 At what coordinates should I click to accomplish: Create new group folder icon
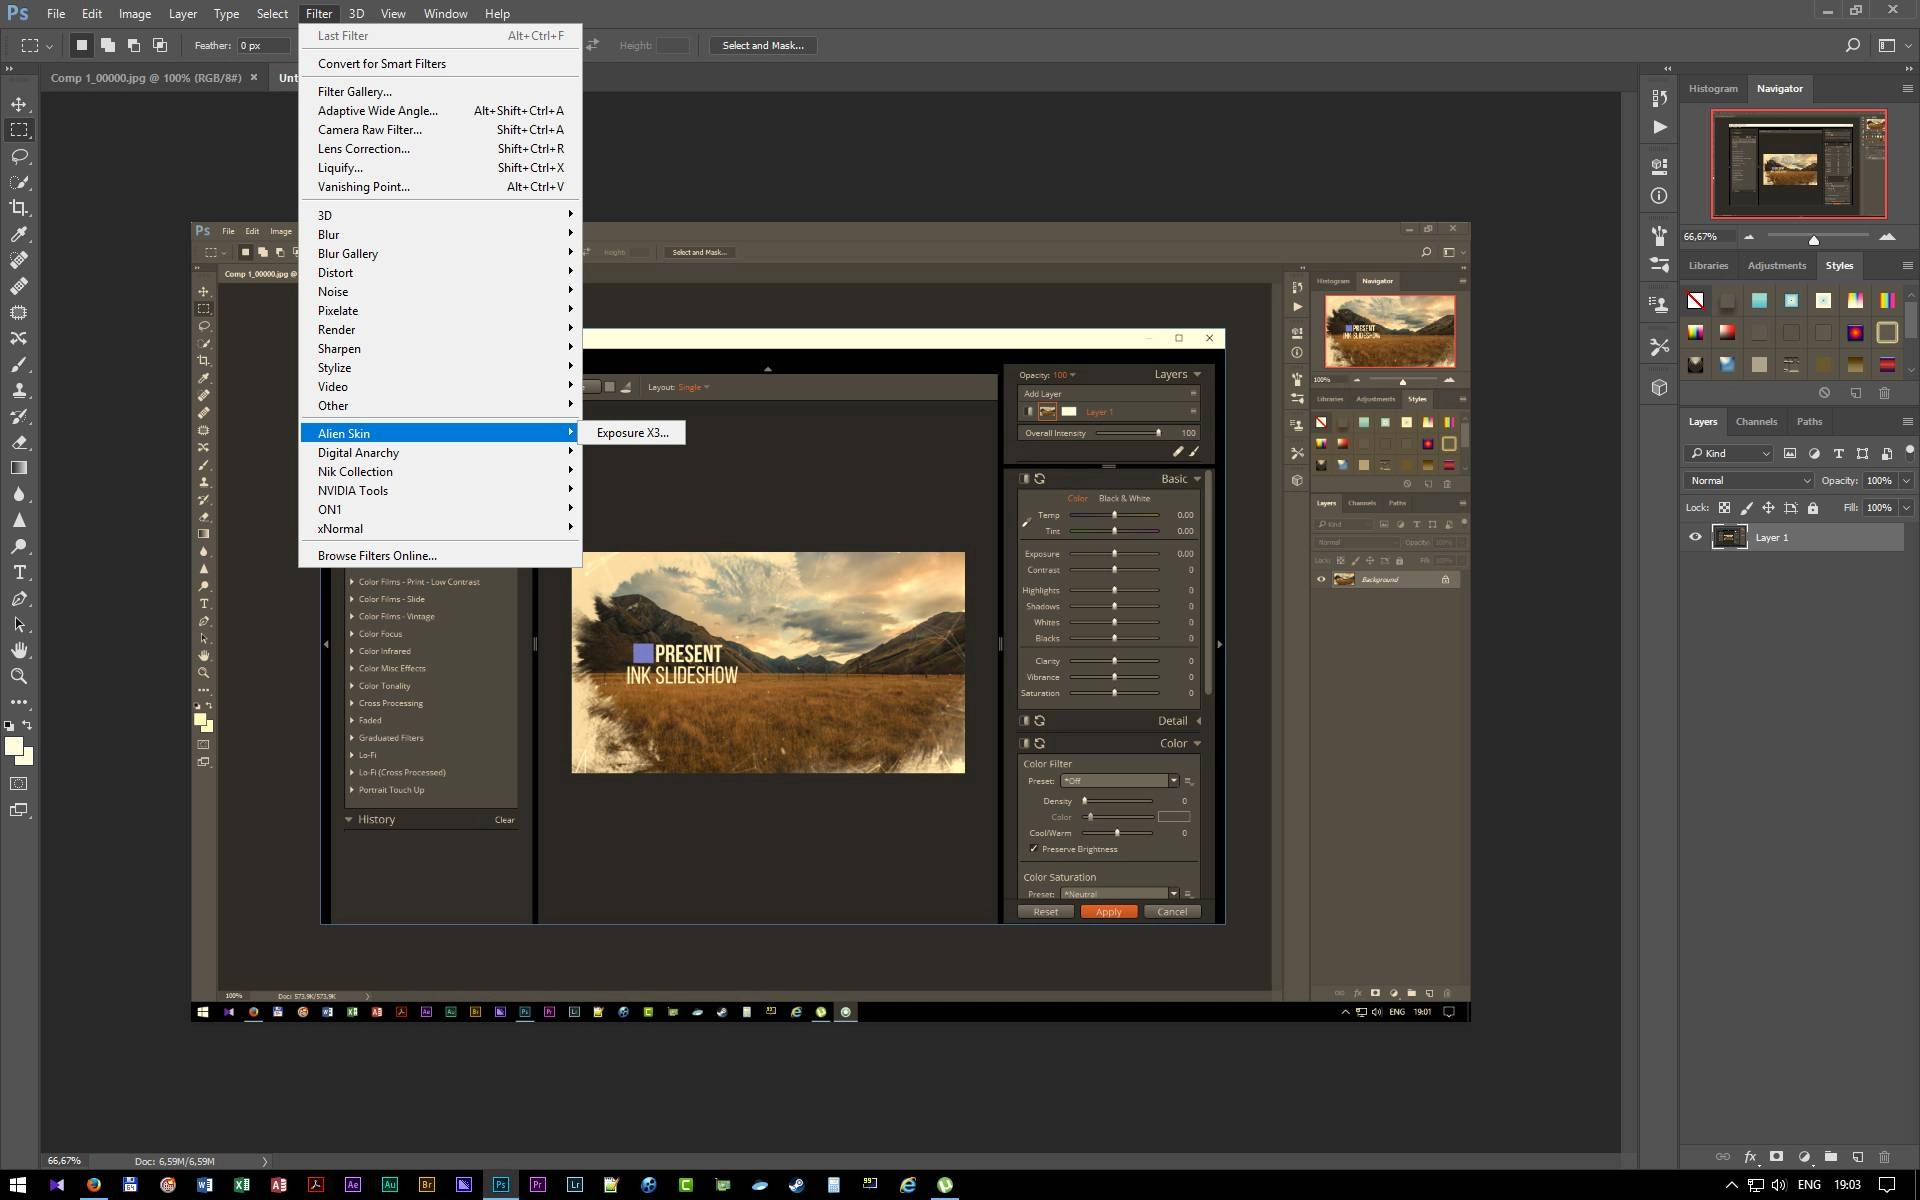pyautogui.click(x=1831, y=1157)
